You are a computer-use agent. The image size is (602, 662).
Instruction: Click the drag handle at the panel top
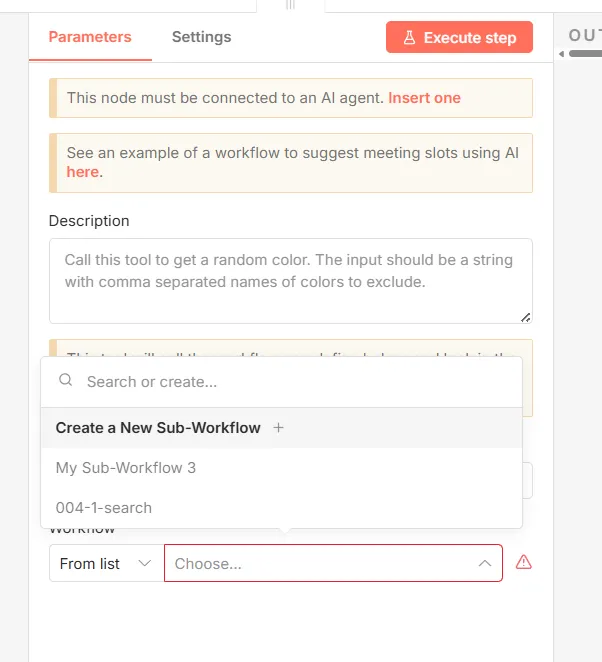[290, 5]
